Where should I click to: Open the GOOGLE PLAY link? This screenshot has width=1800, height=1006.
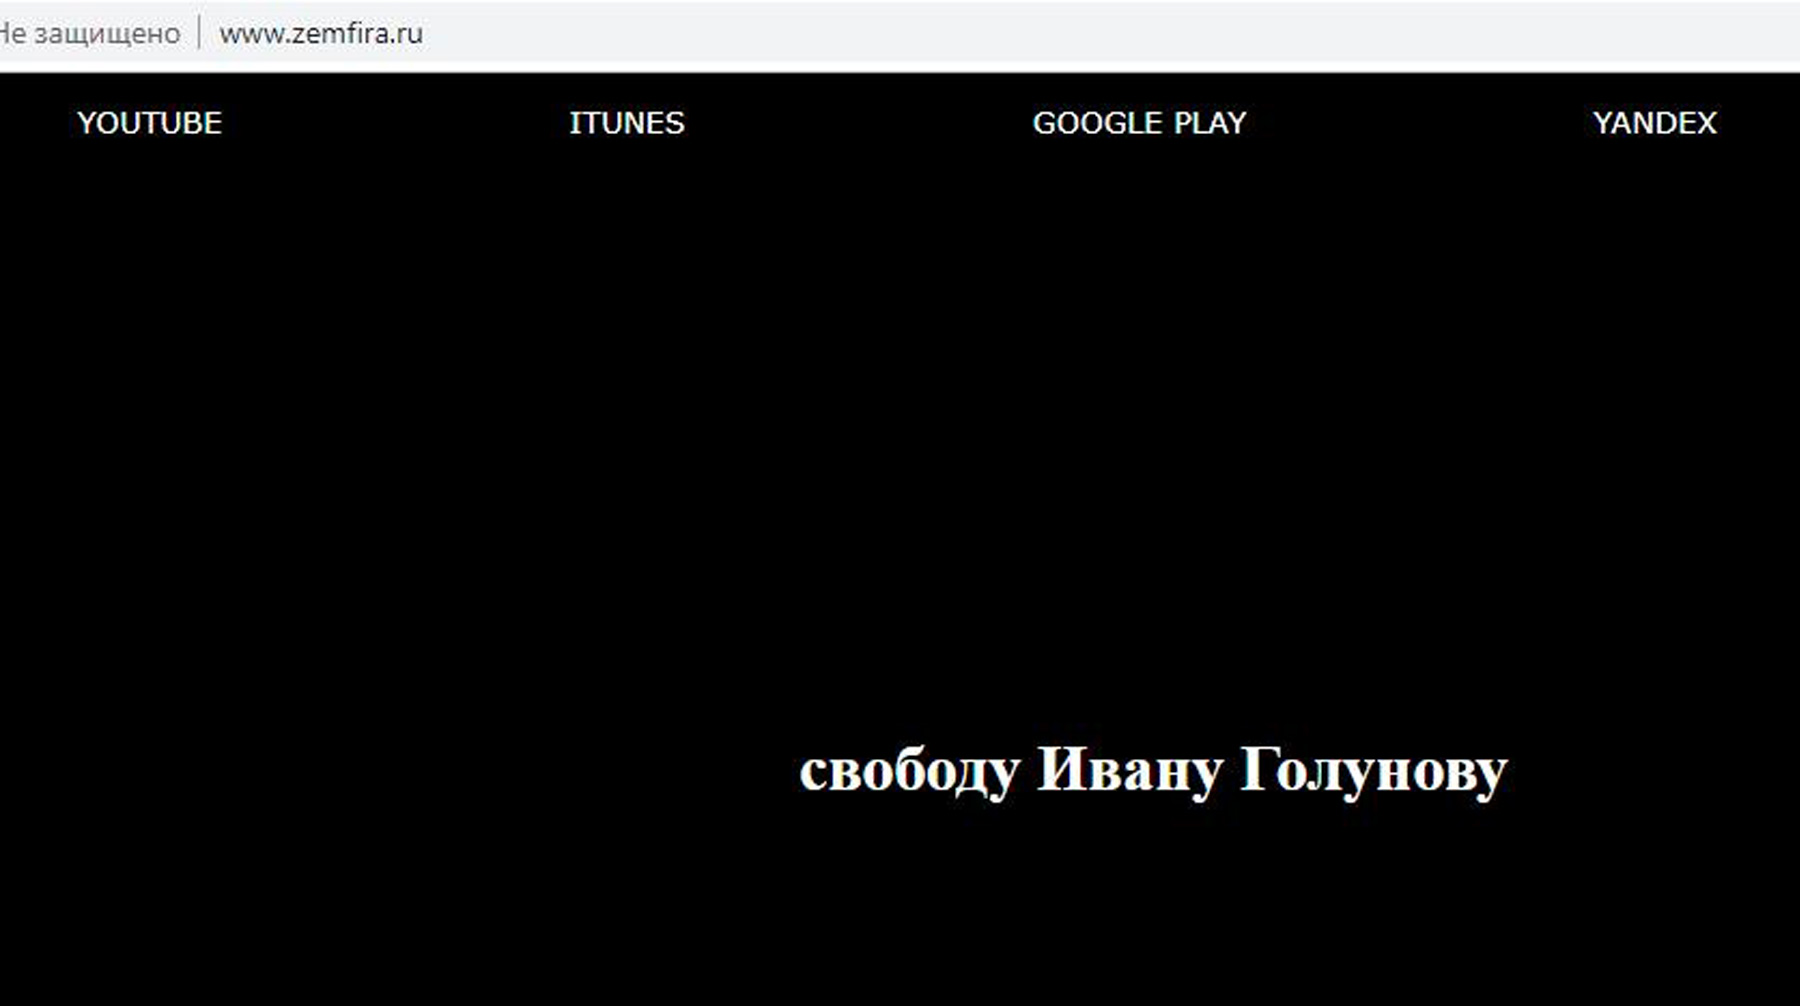tap(1139, 123)
